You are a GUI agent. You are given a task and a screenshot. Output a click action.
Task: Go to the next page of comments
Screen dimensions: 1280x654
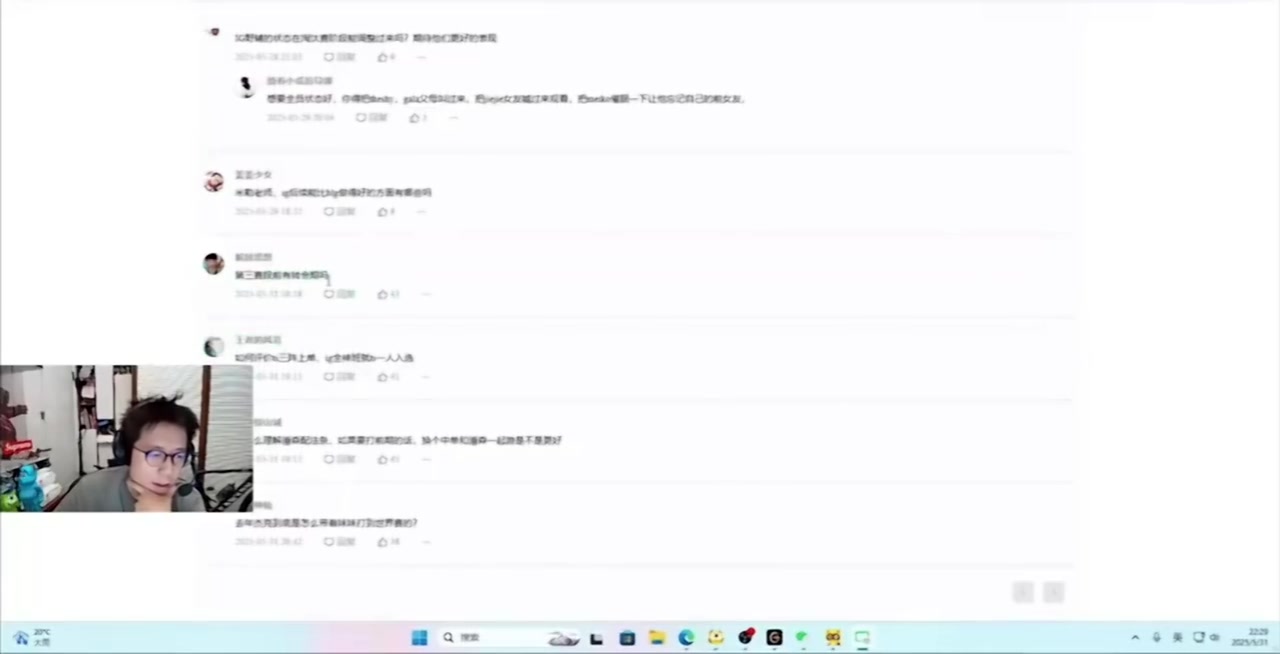[1053, 592]
